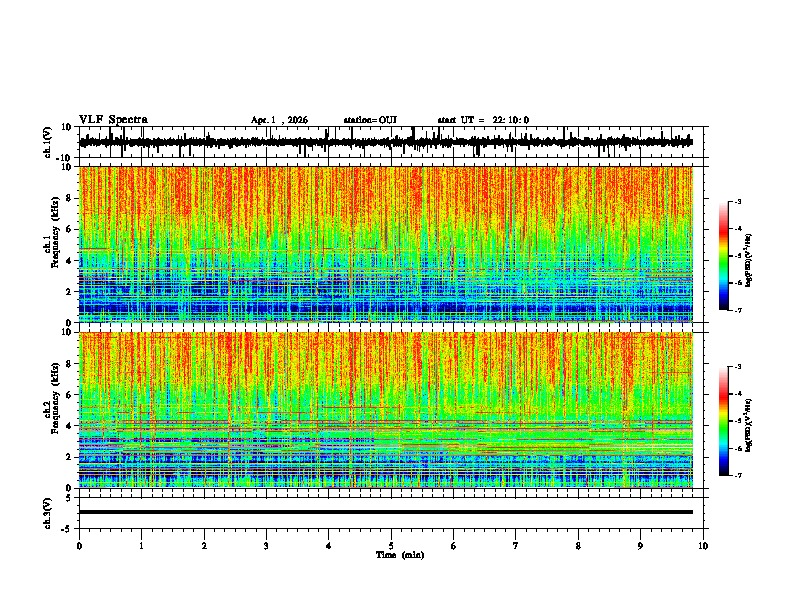Click the "Time (min)" axis label
Viewport: 792px width, 612px height.
point(400,555)
